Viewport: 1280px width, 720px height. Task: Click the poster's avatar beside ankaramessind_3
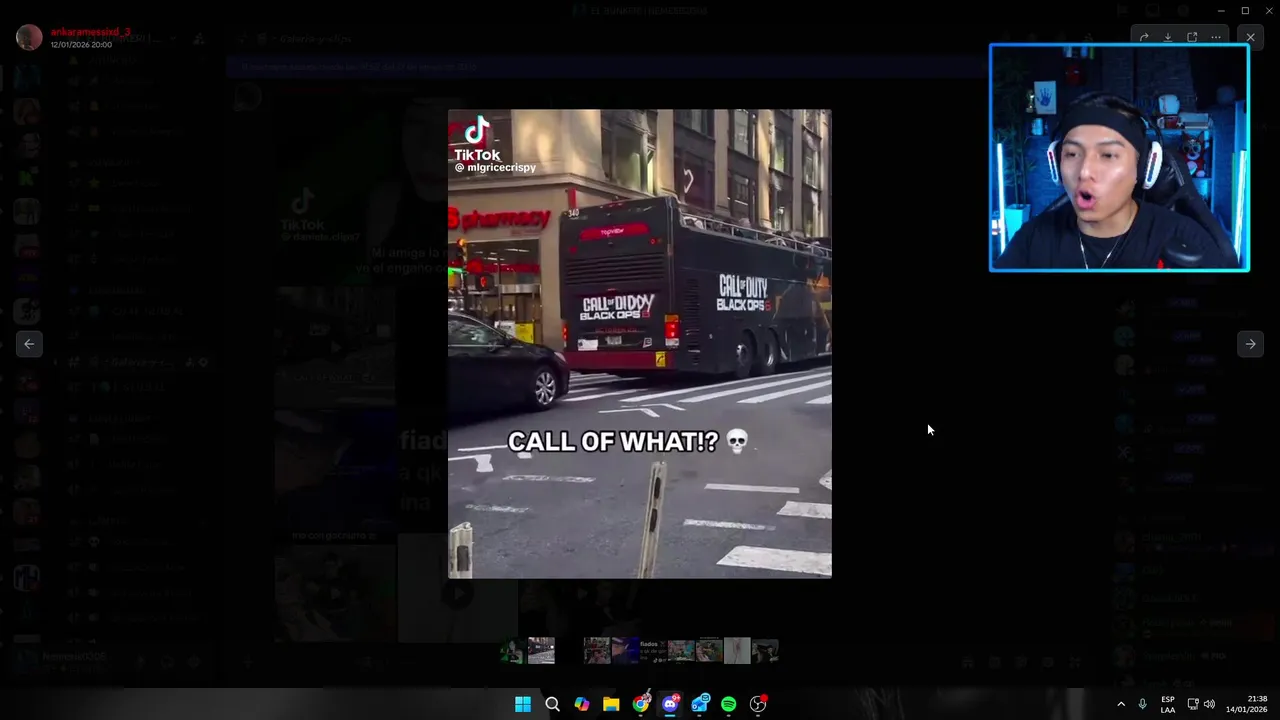coord(29,38)
